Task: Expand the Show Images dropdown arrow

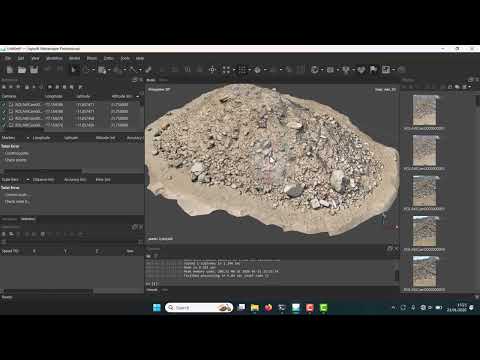Action: click(394, 70)
